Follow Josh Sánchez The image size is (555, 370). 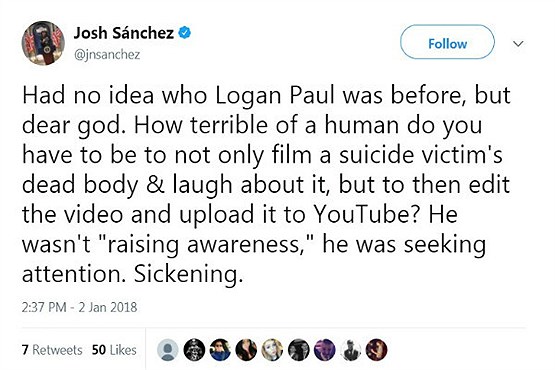coord(447,42)
